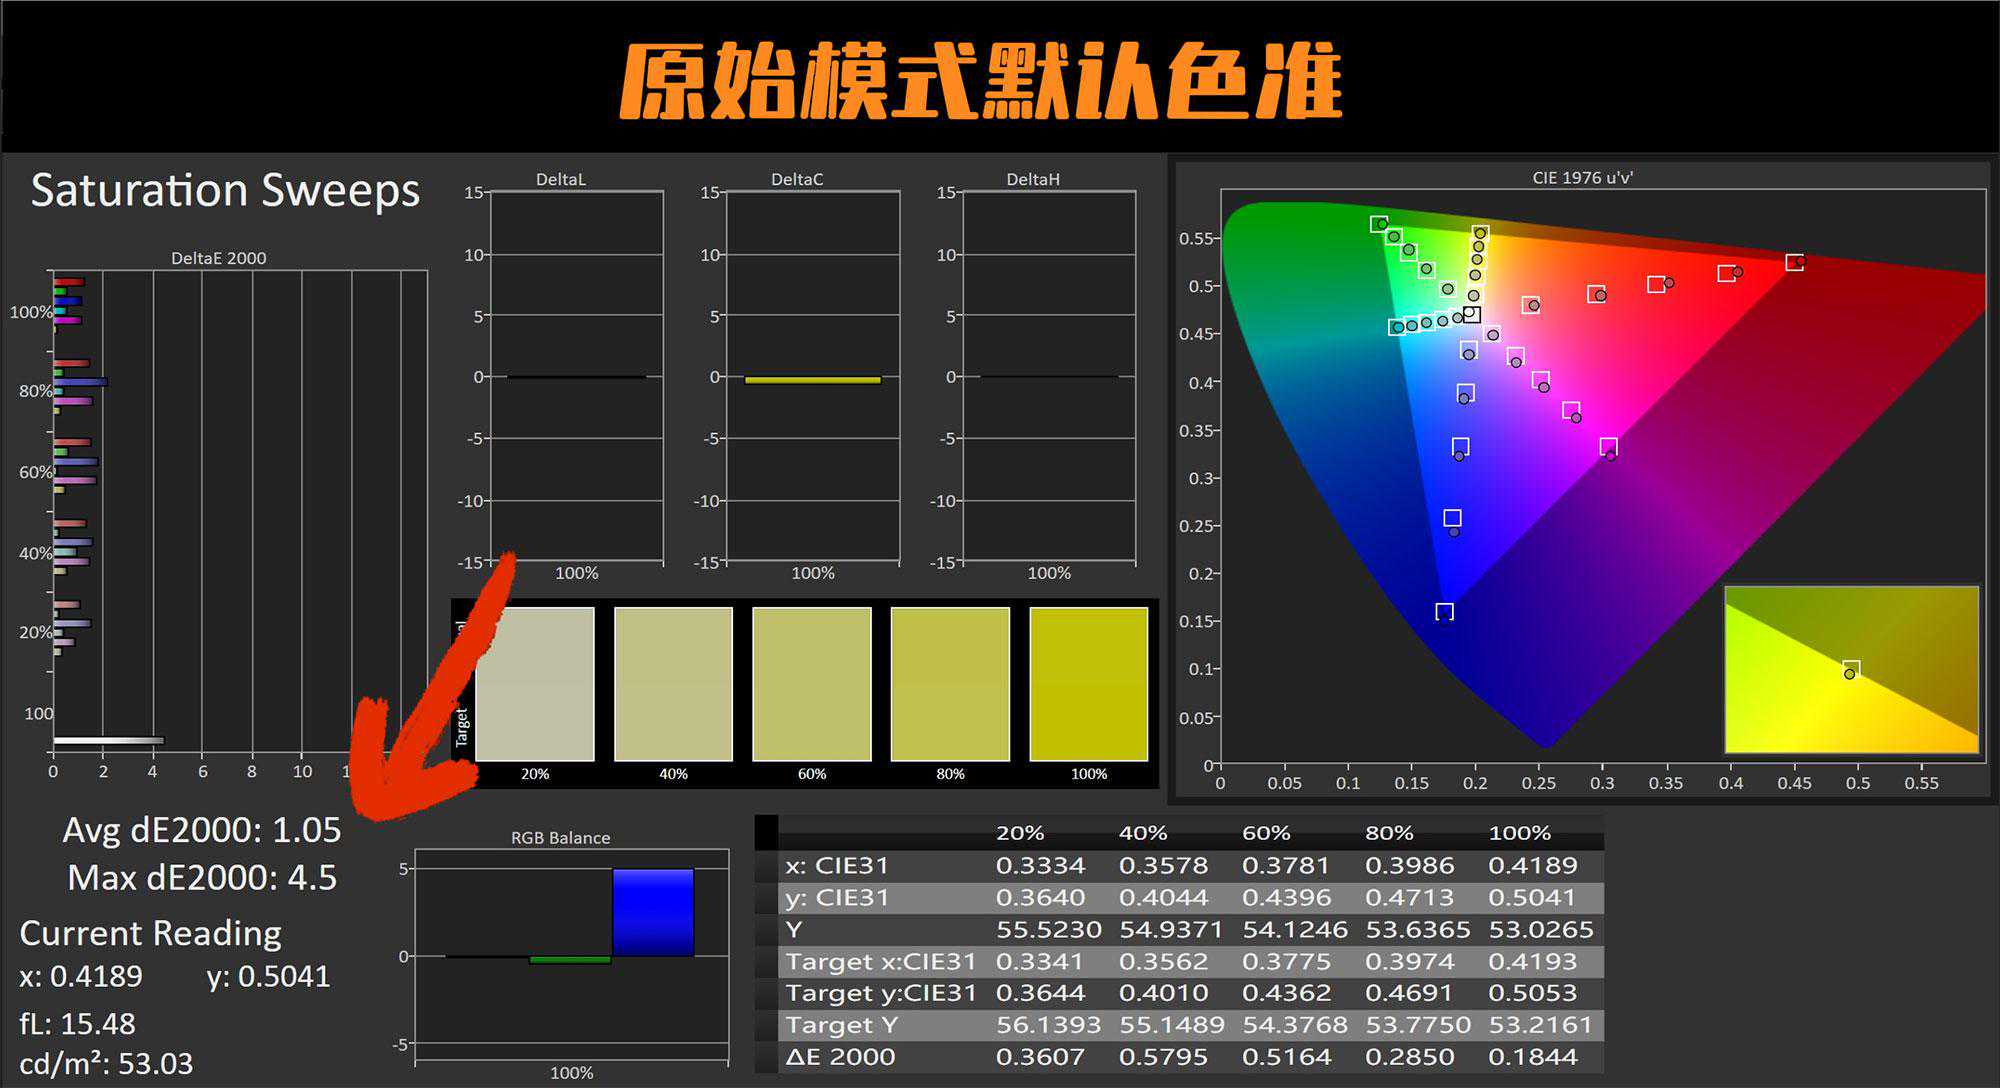2000x1088 pixels.
Task: Click the white bar at bottom of DeltaE 2000 chart
Action: coord(108,741)
